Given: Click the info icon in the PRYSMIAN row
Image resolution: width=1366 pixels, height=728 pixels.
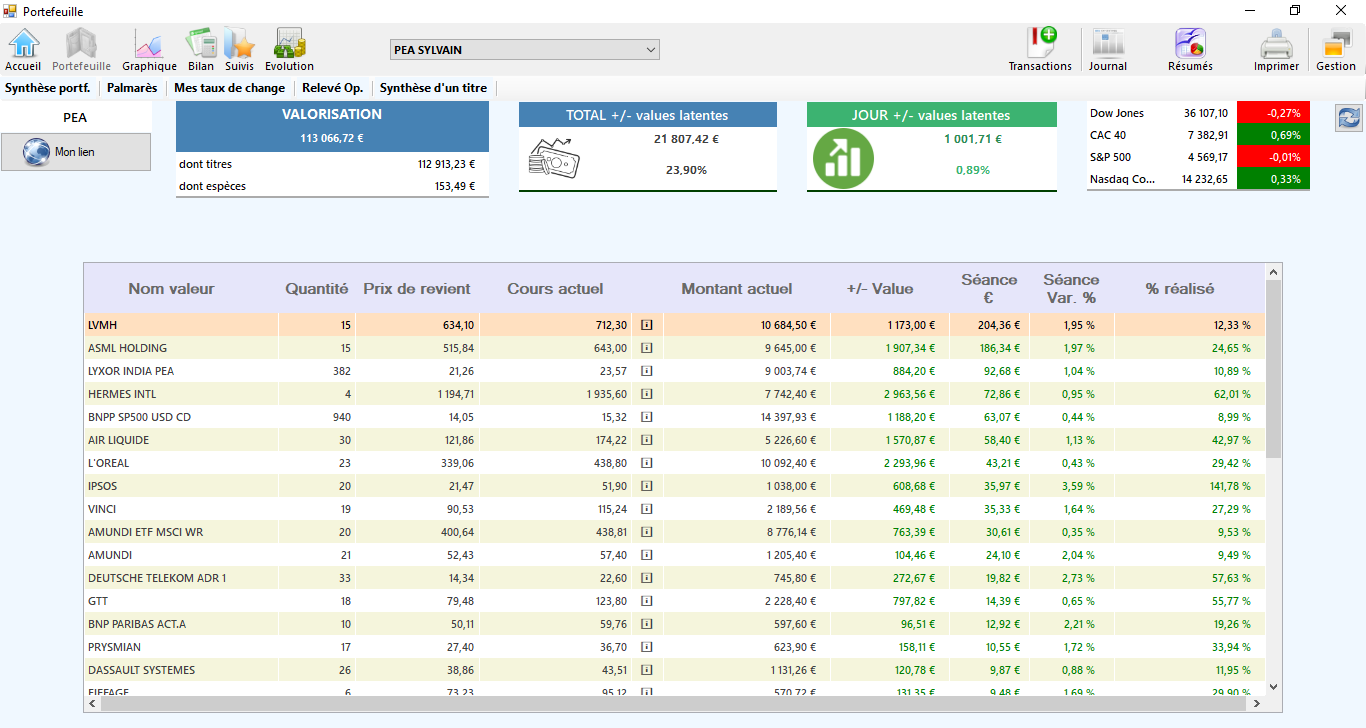Looking at the screenshot, I should [646, 647].
